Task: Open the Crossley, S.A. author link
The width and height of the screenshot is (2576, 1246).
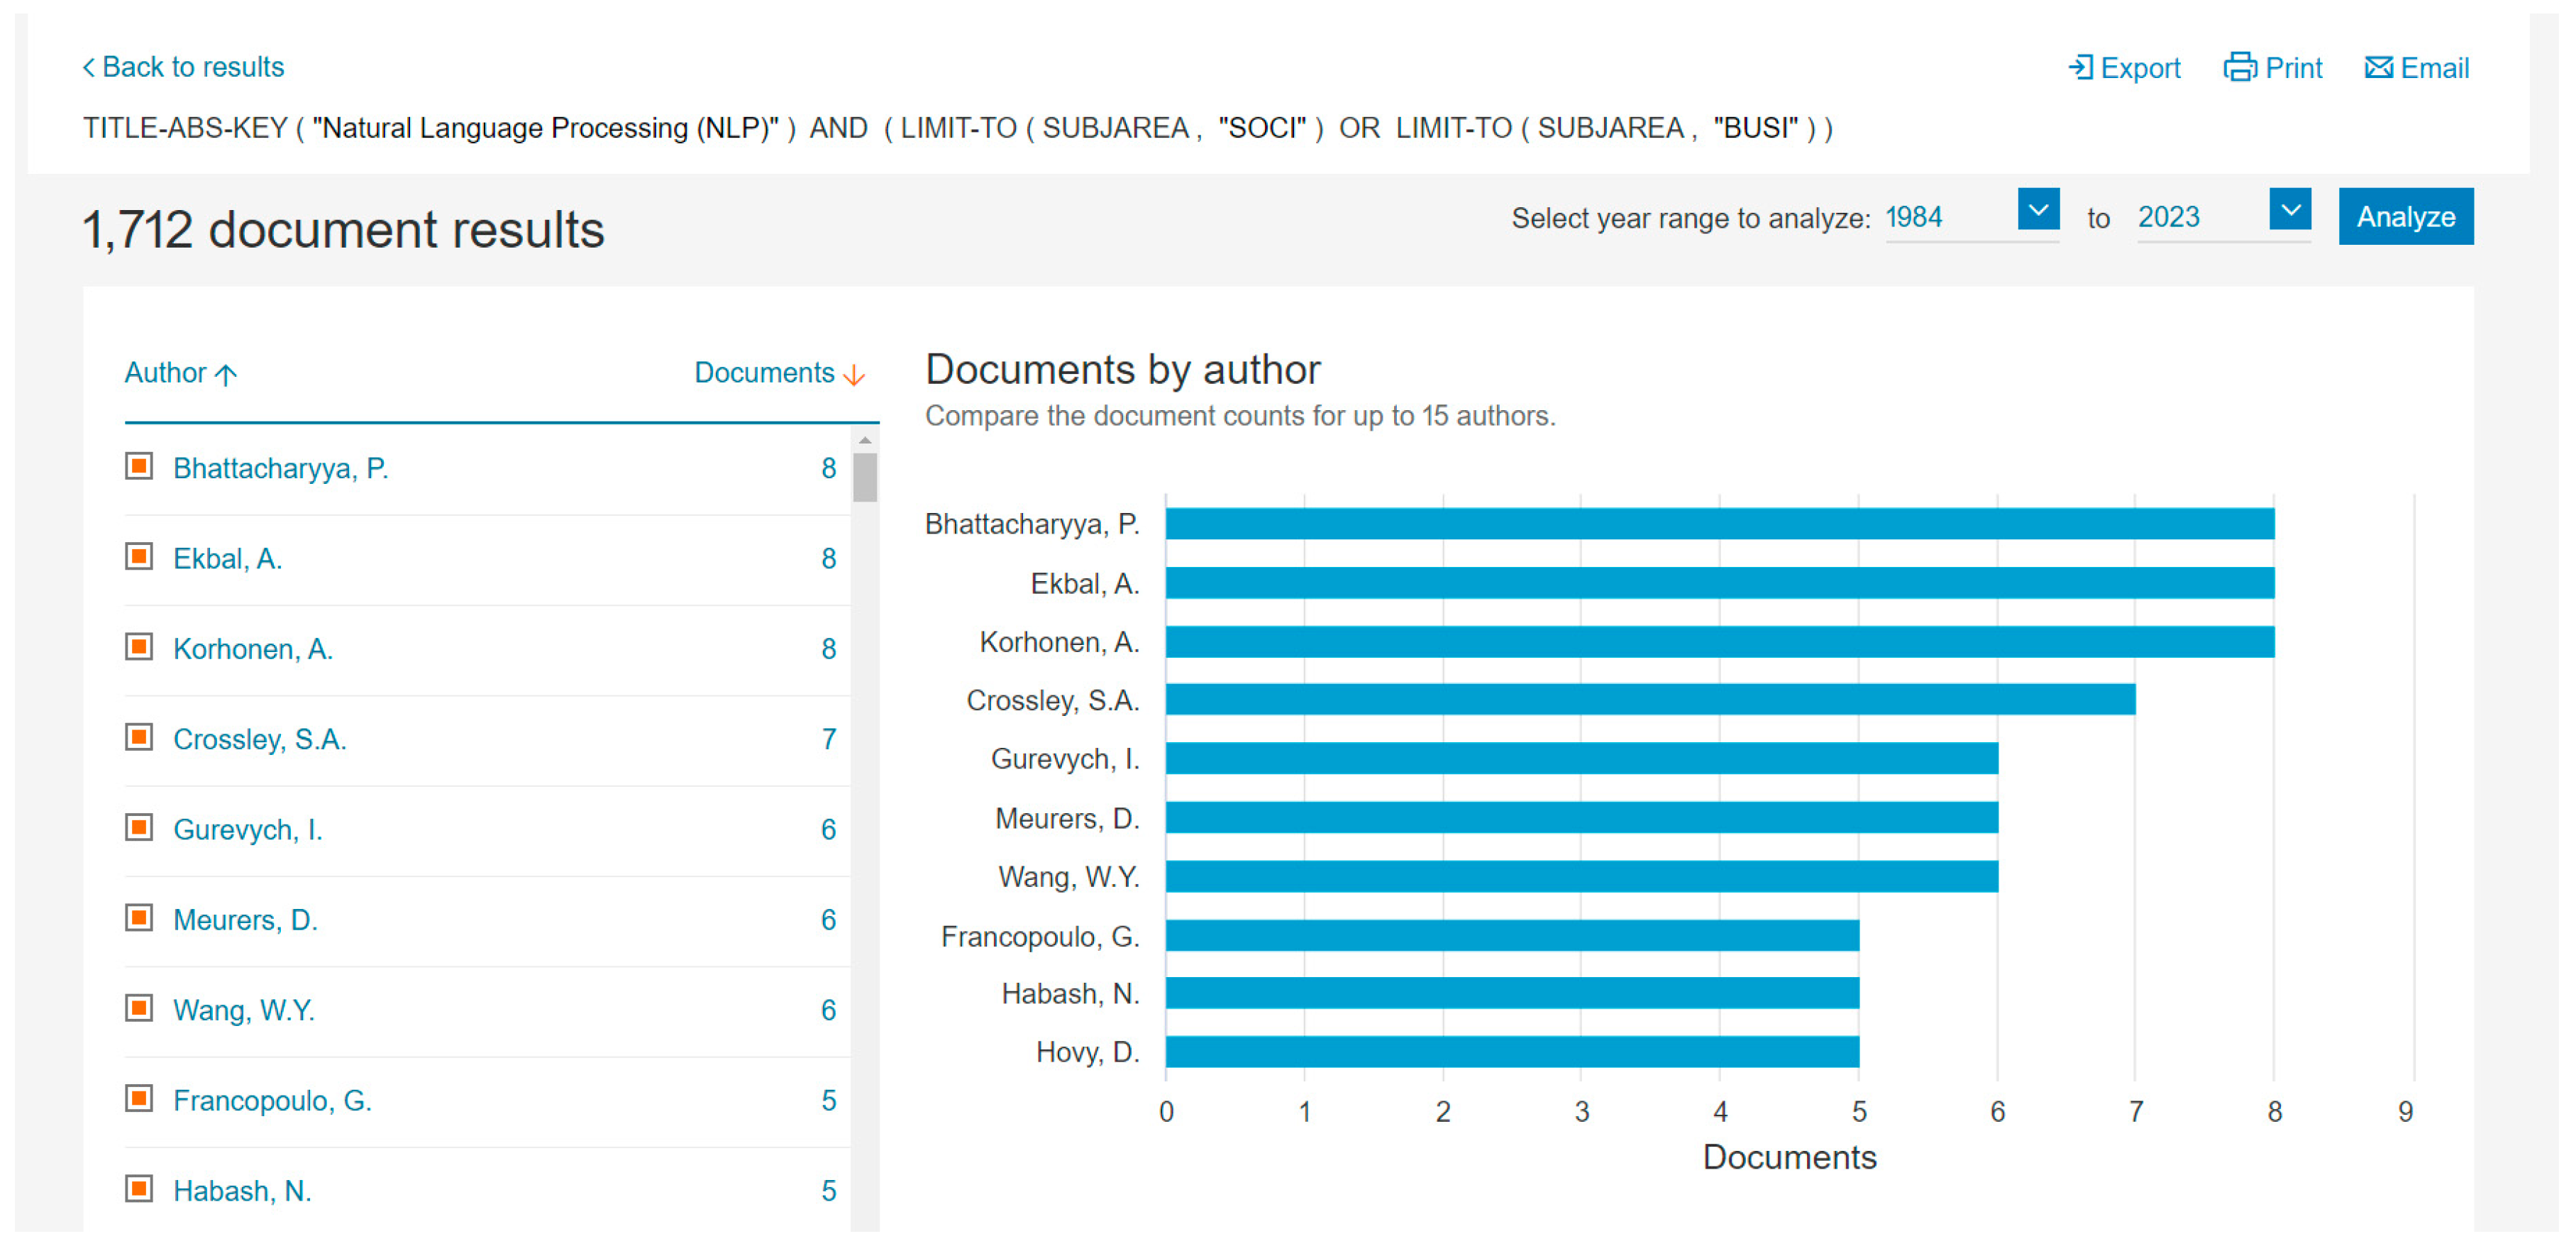Action: coord(260,739)
